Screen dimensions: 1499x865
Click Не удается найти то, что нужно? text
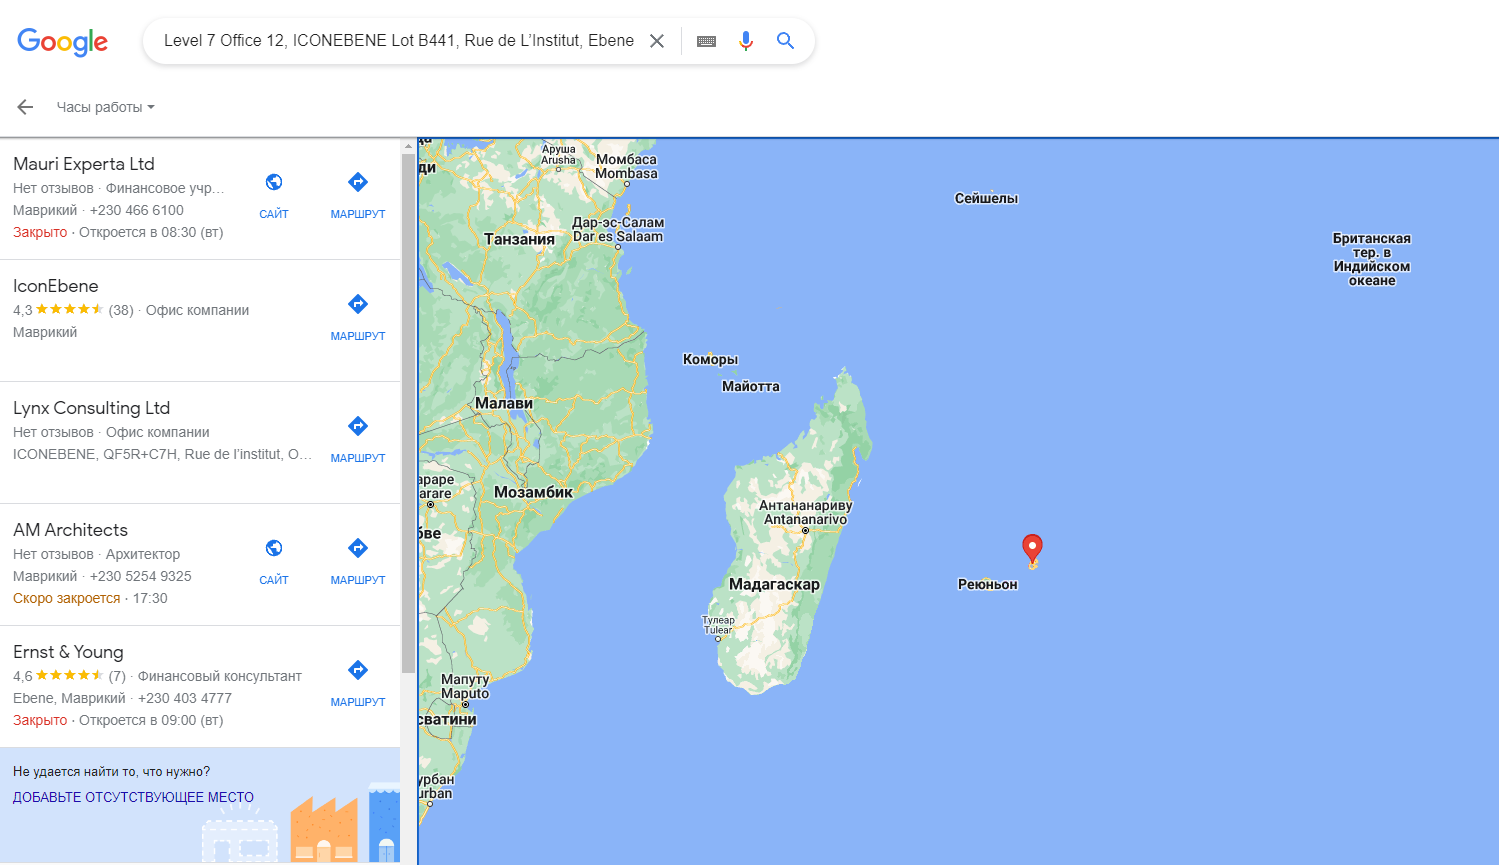(112, 771)
